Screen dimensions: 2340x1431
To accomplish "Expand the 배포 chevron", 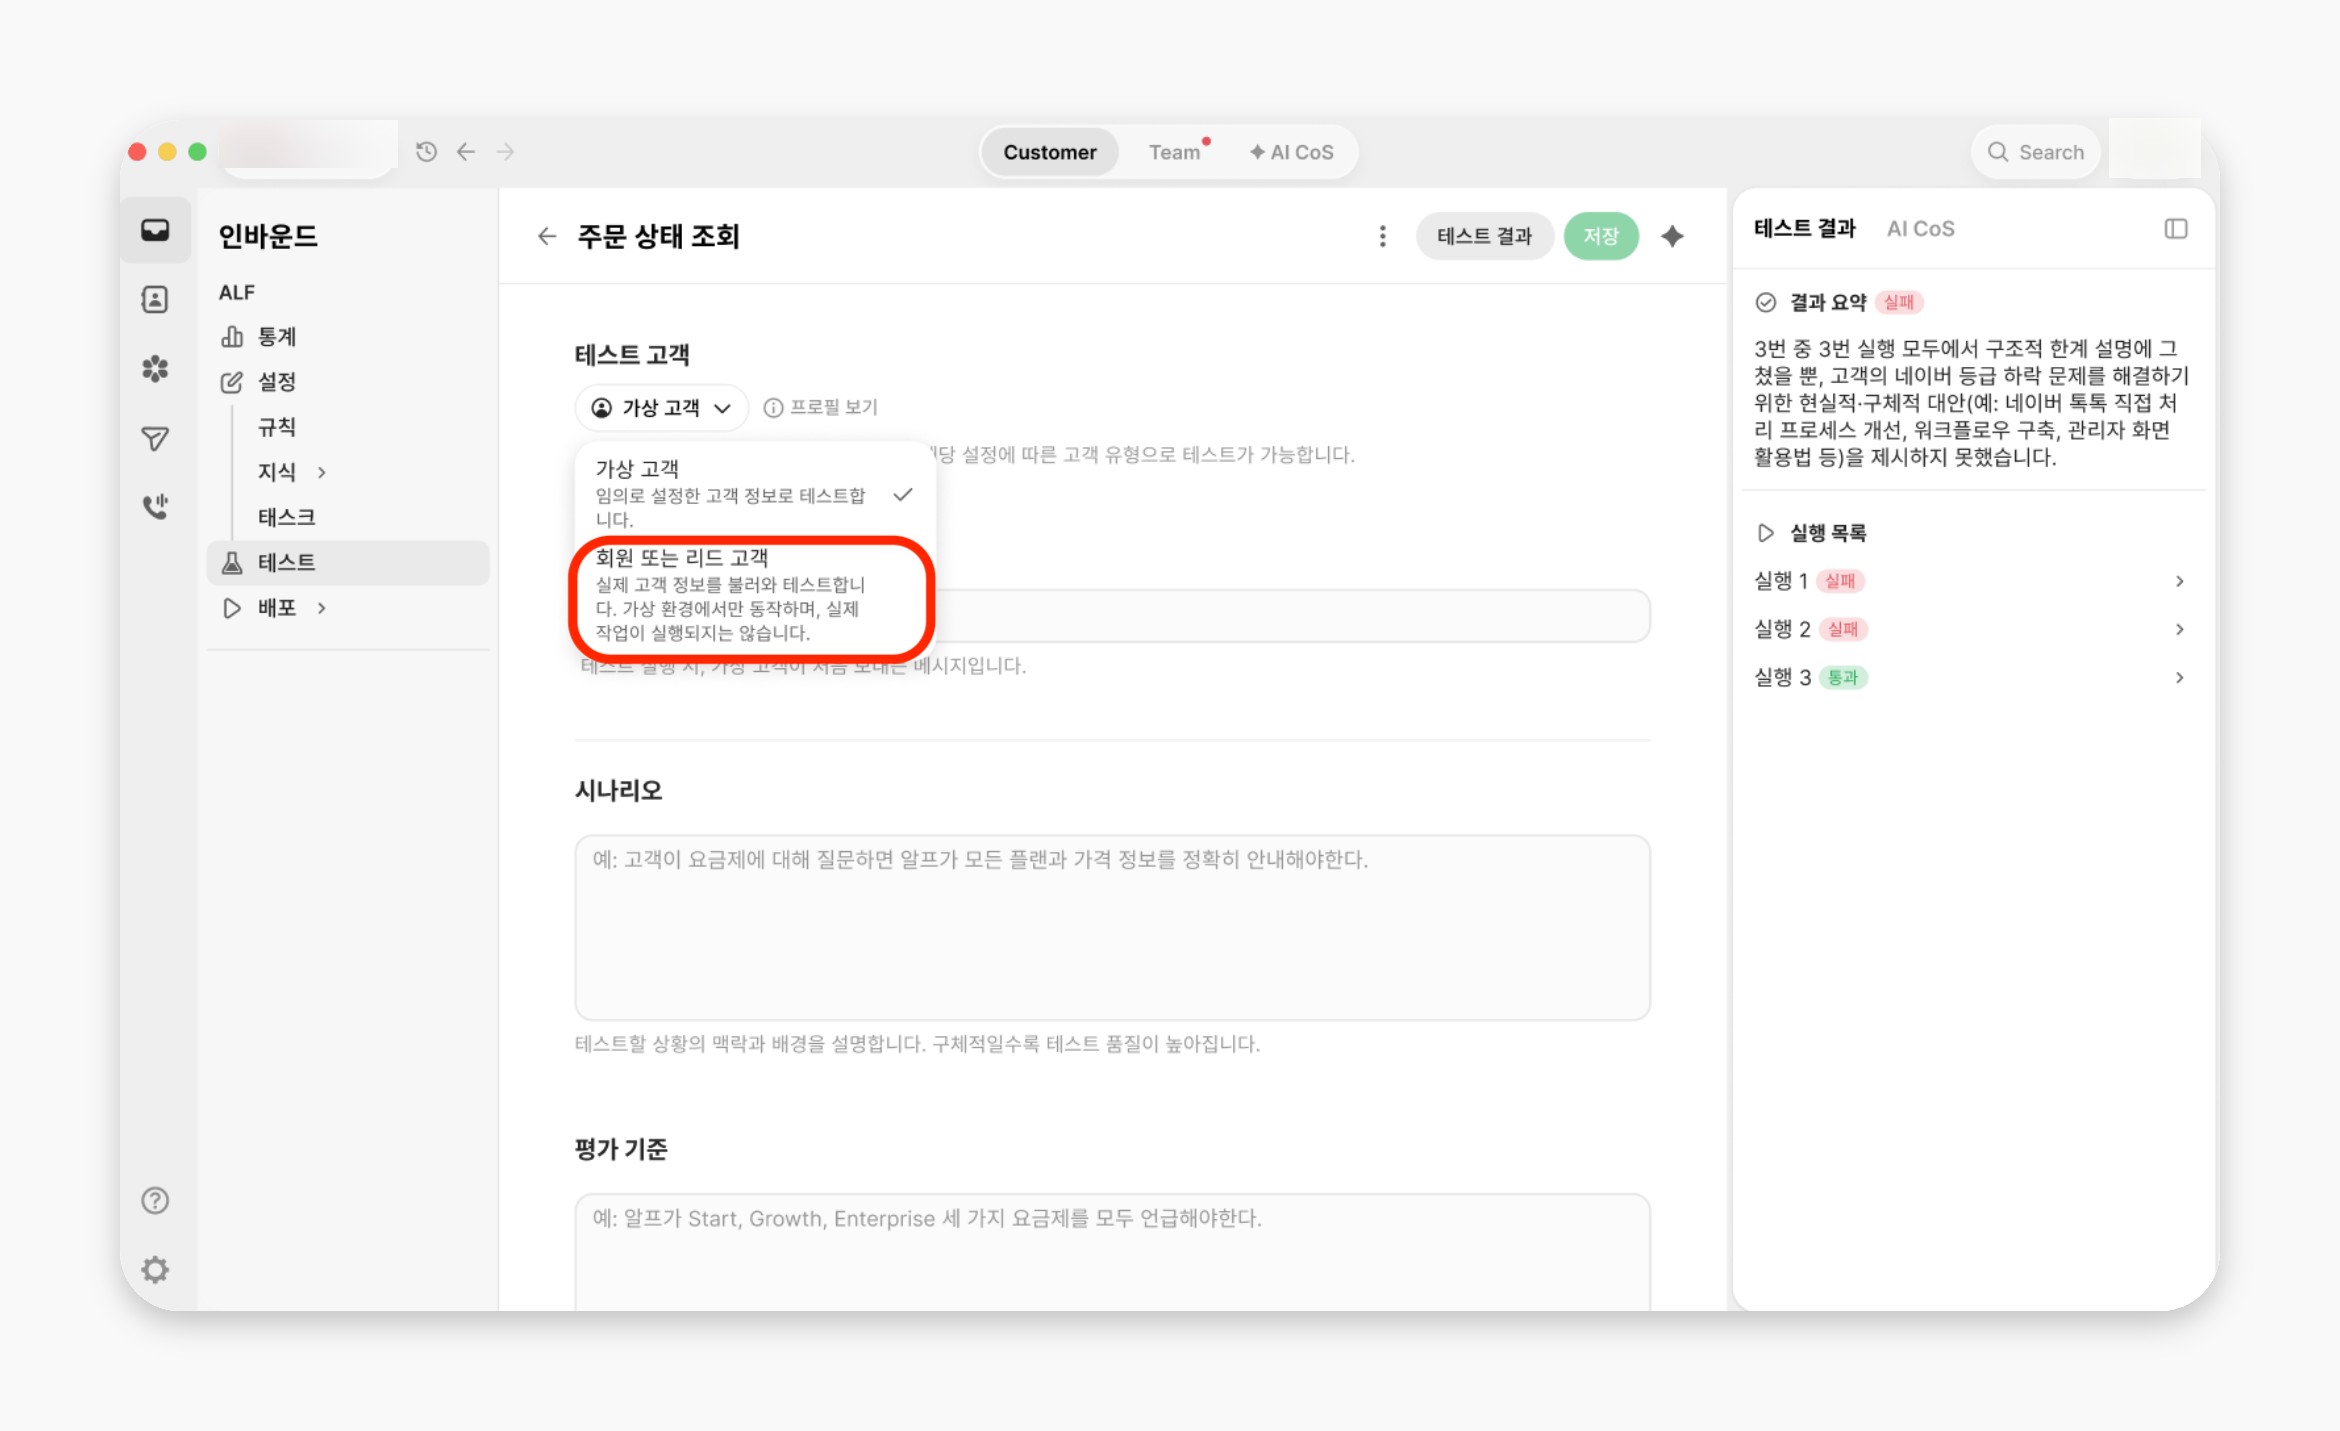I will coord(322,608).
